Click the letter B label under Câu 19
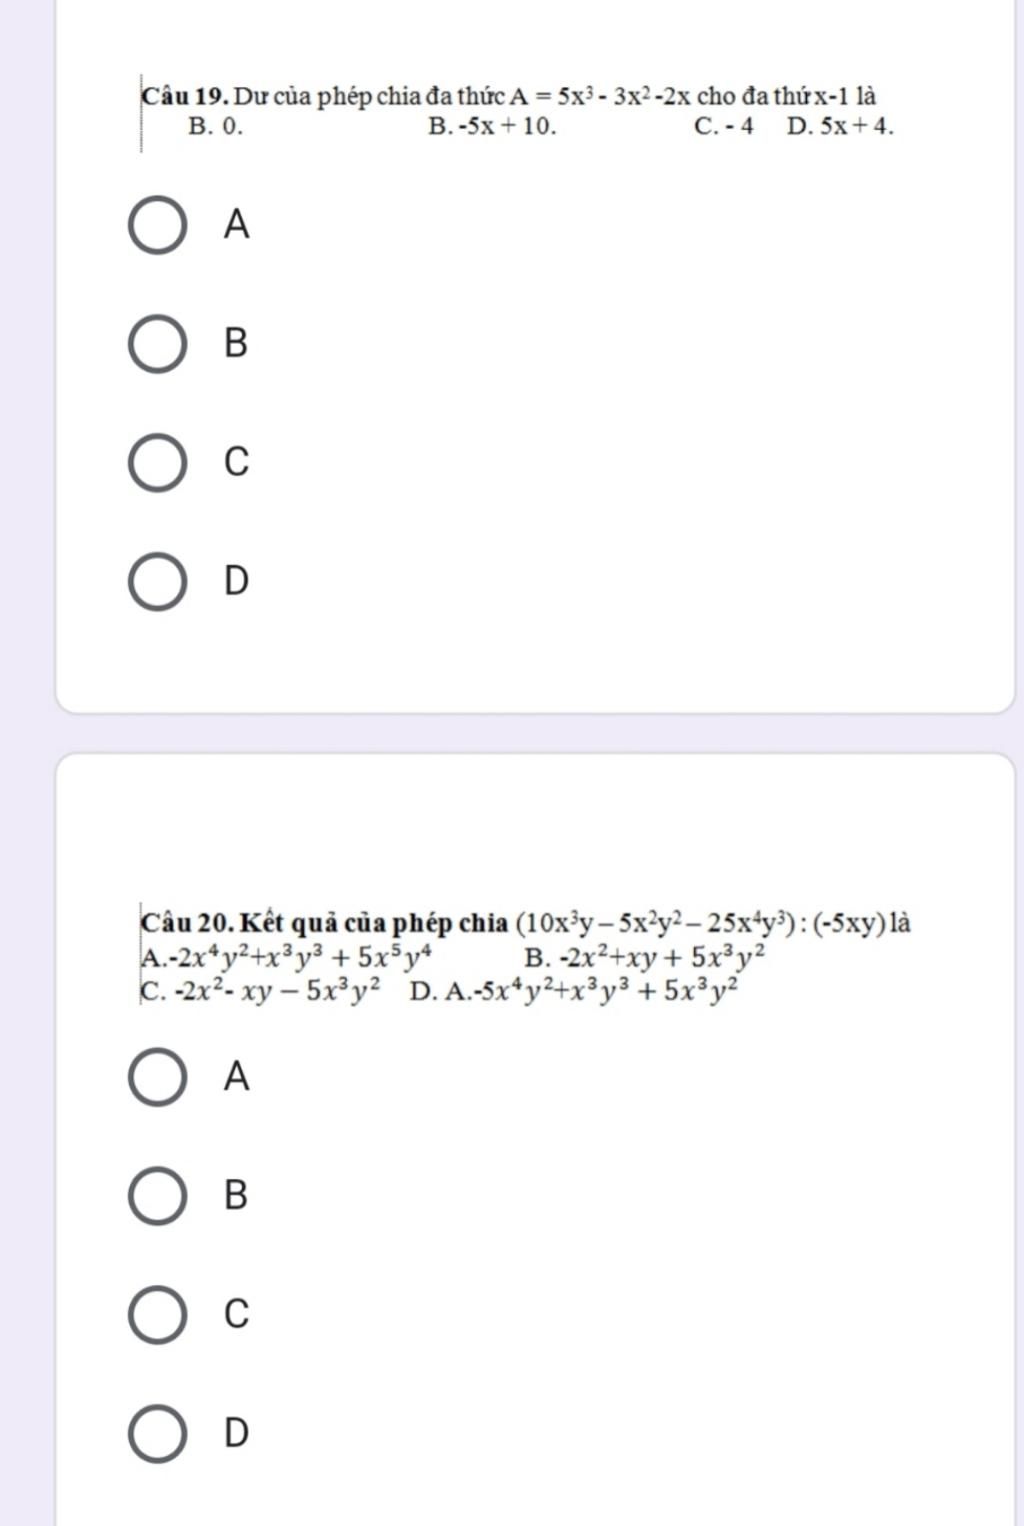This screenshot has height=1526, width=1024. (236, 344)
